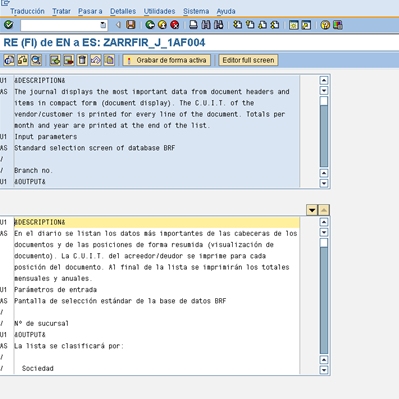Click the 'Nº de sucursal' line
Viewport: 399px width, 399px height.
click(41, 323)
